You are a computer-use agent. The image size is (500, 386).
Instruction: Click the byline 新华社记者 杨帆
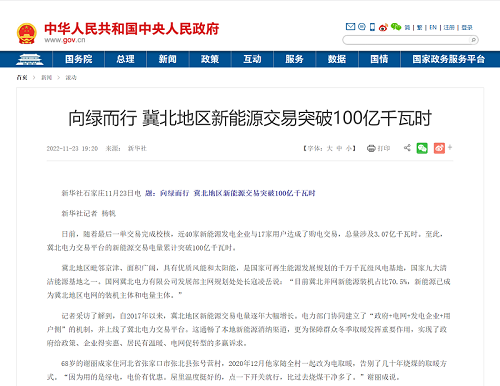click(89, 214)
